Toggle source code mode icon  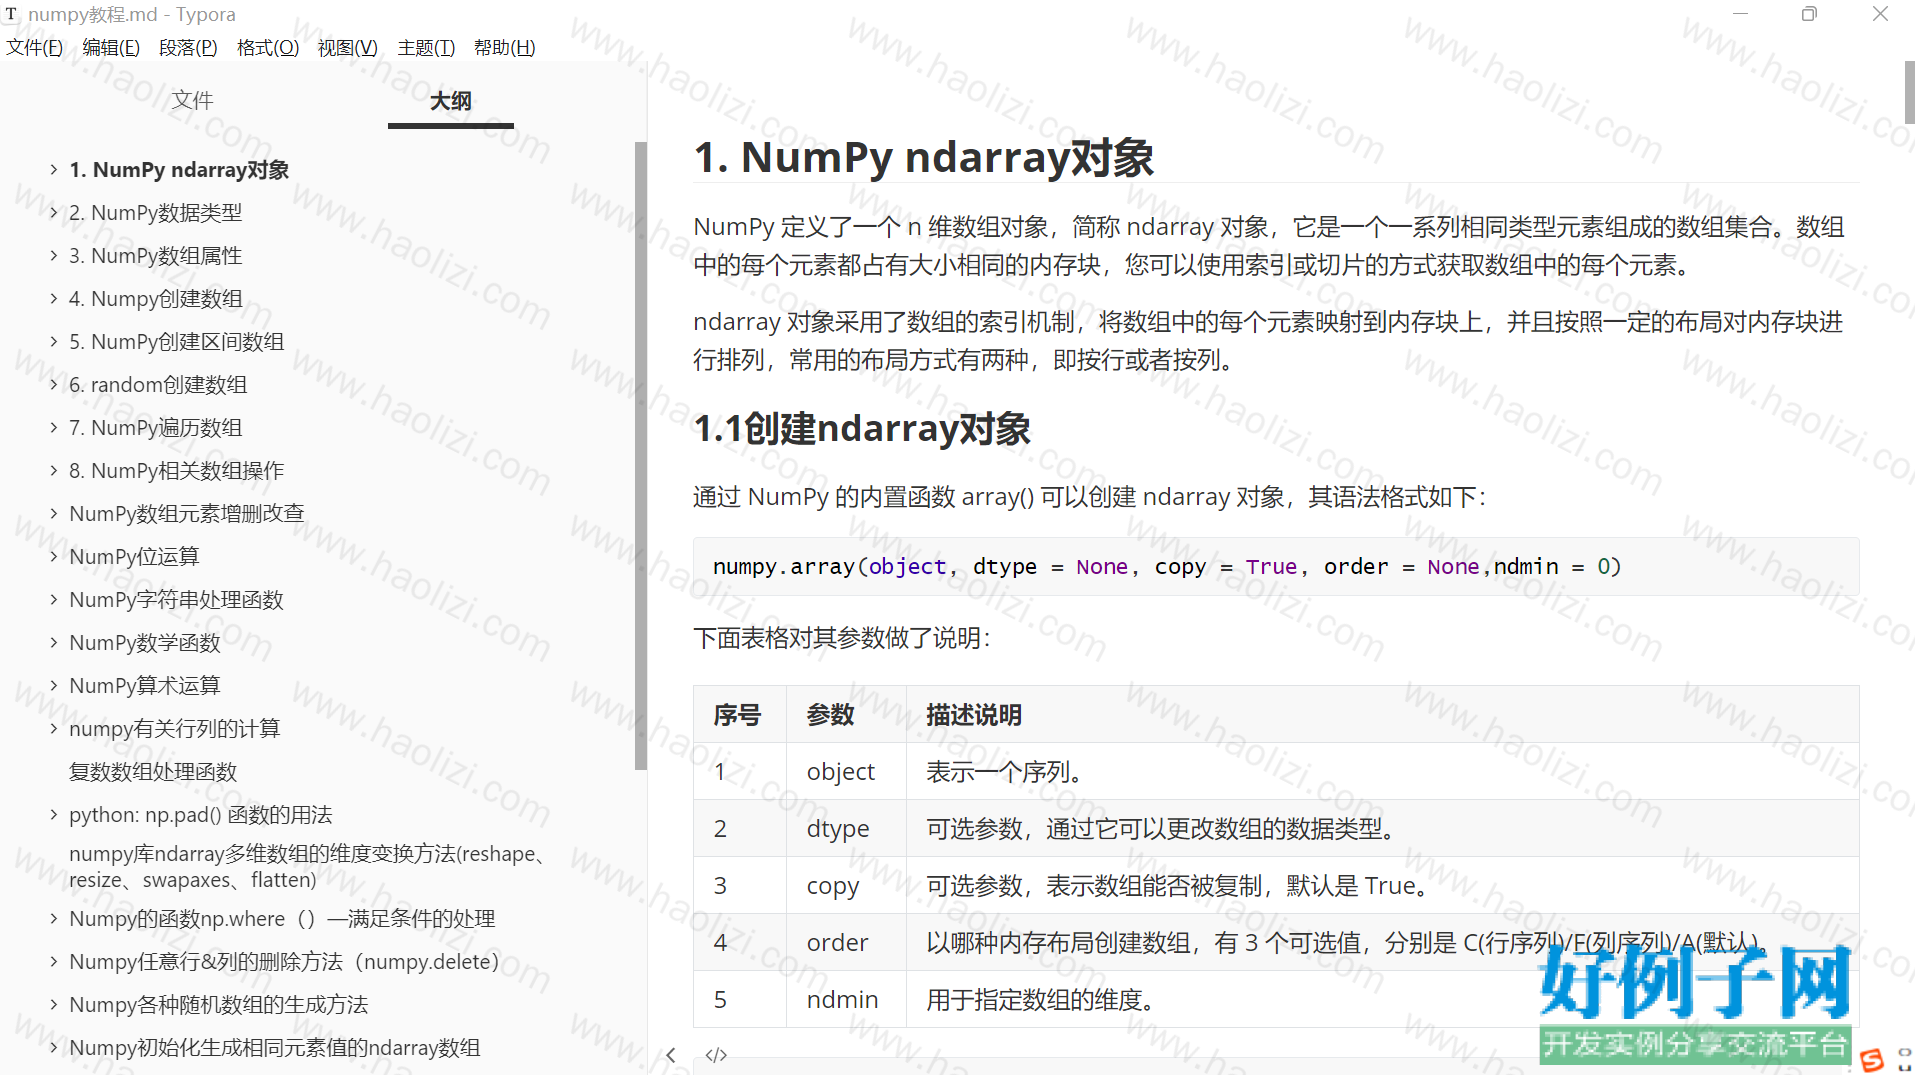(716, 1055)
